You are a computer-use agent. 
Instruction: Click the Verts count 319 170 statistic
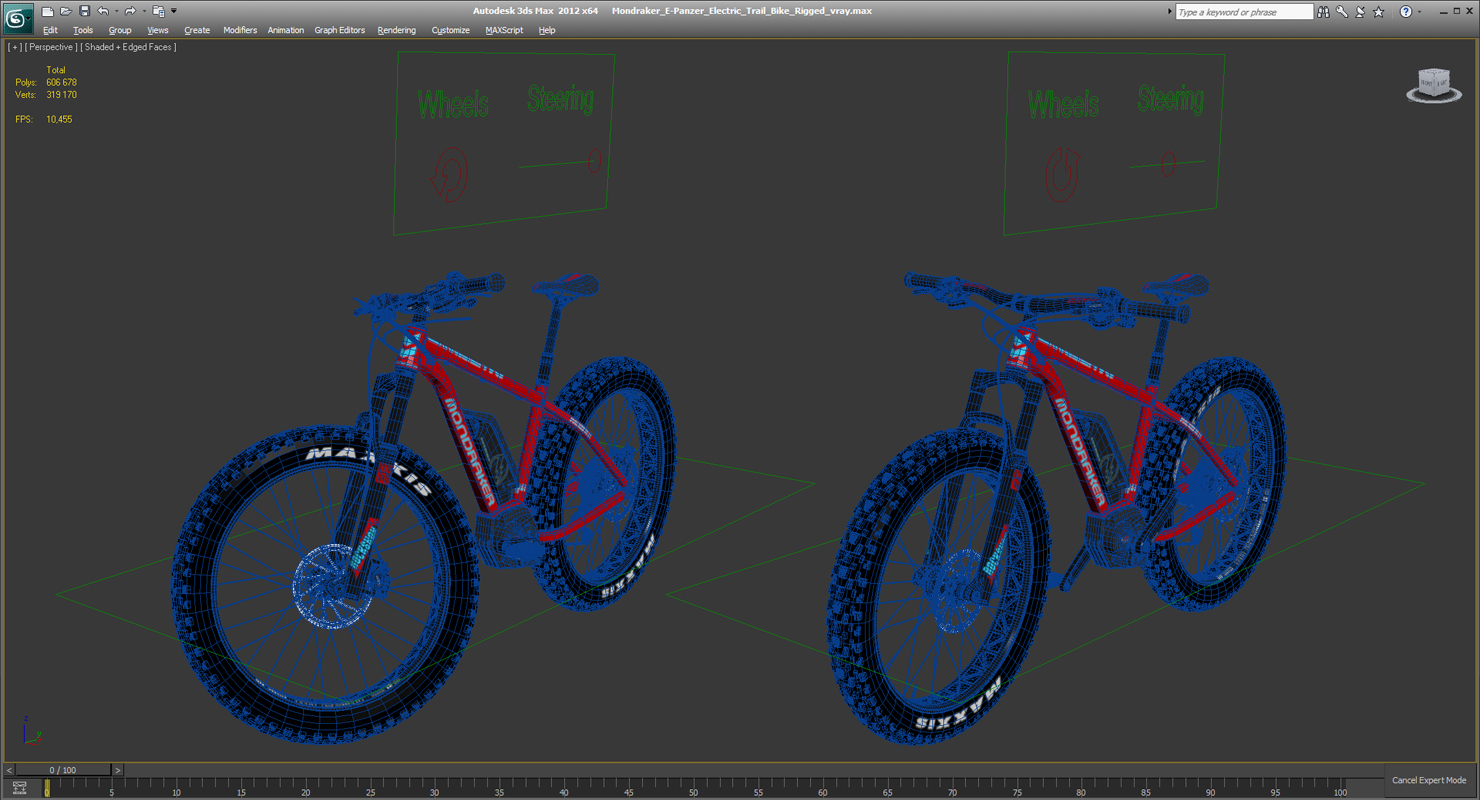61,95
